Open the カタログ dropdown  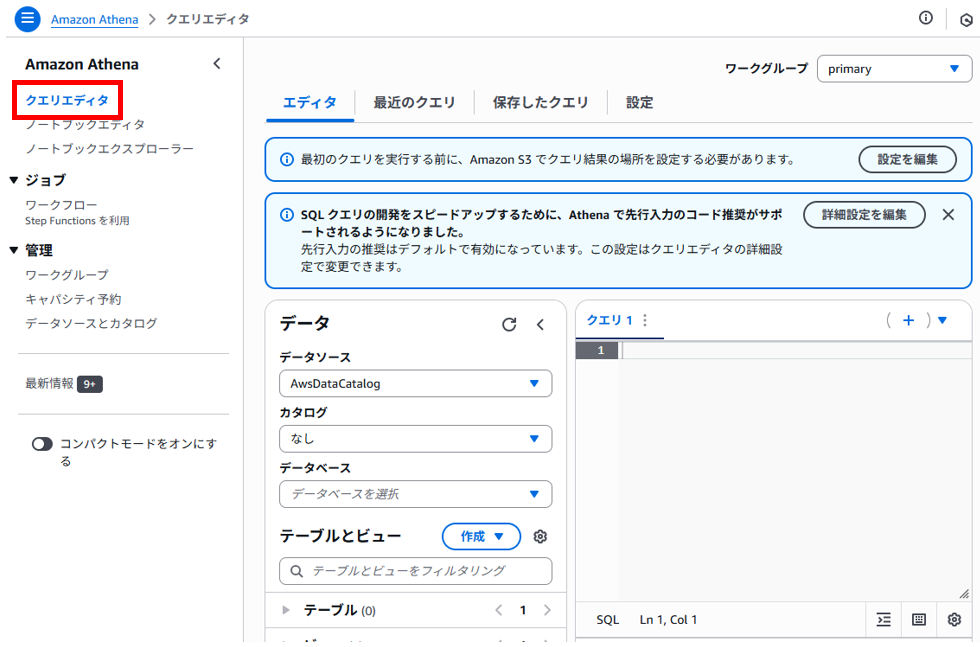tap(415, 439)
